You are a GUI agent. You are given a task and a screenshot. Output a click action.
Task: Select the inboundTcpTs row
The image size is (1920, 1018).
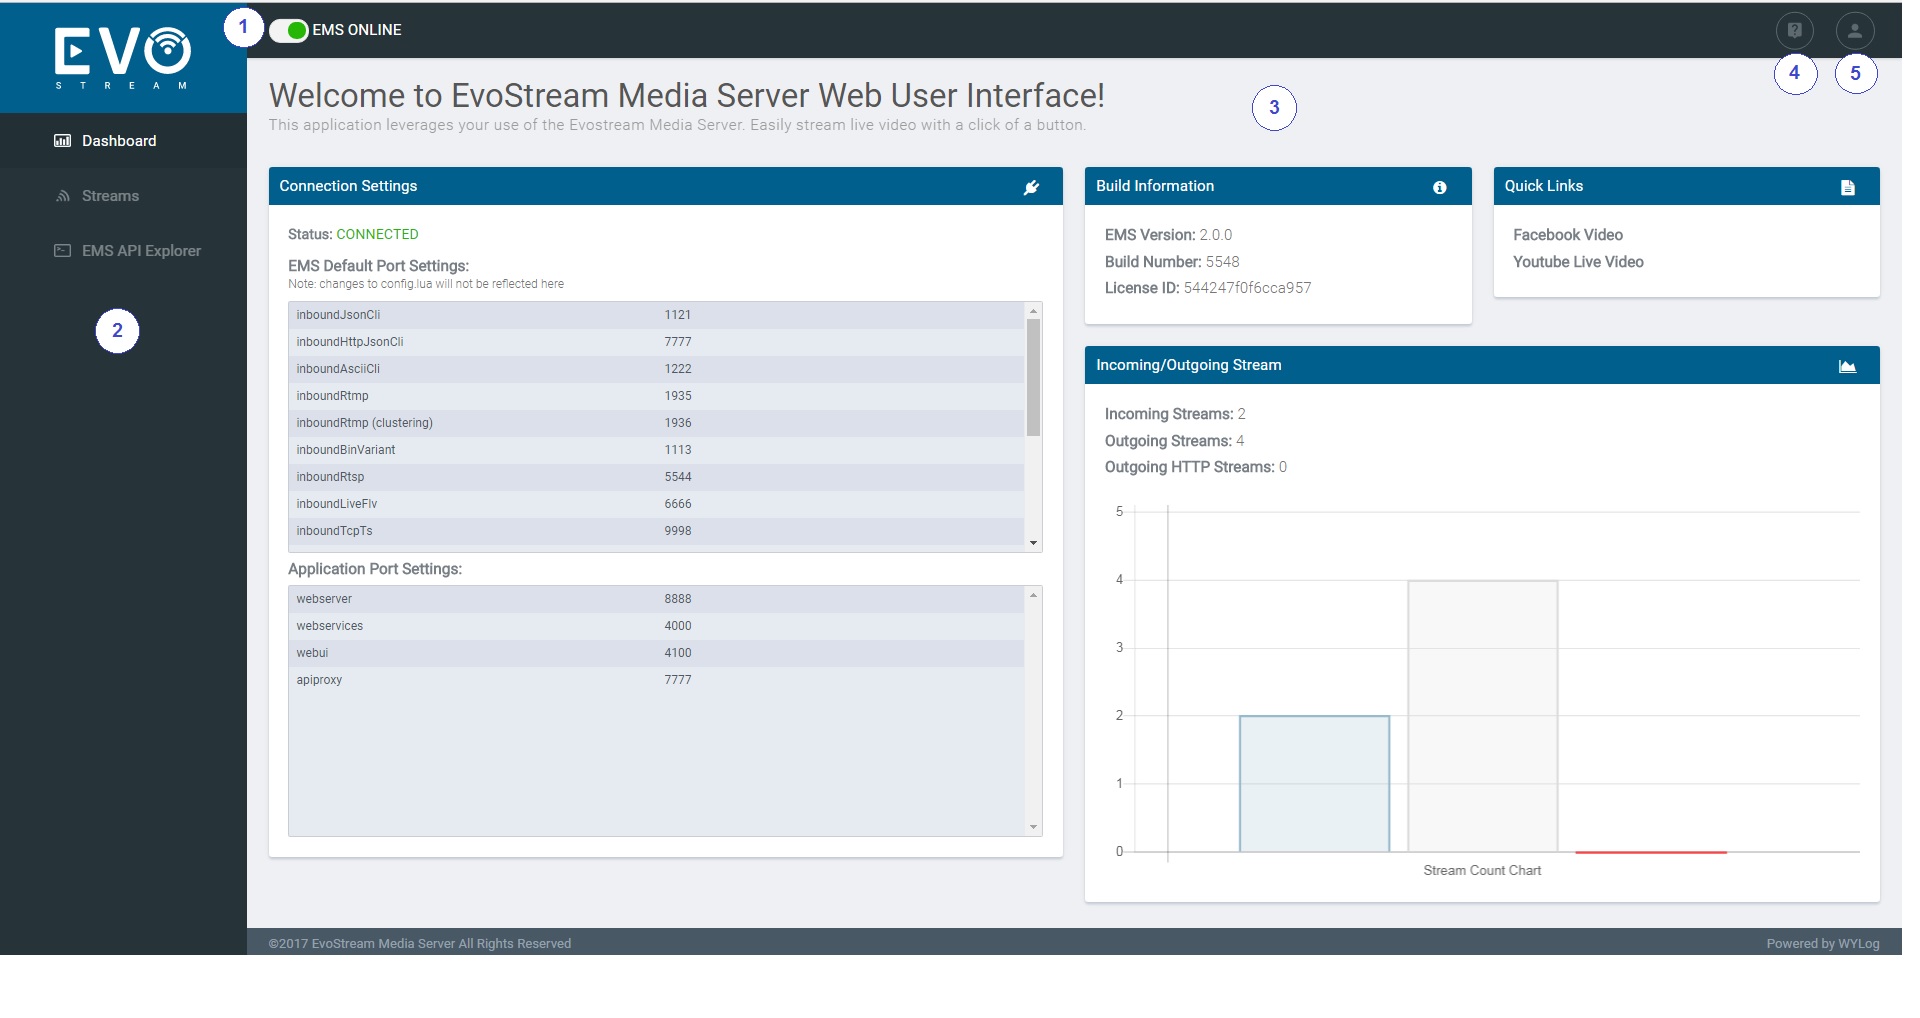point(657,531)
